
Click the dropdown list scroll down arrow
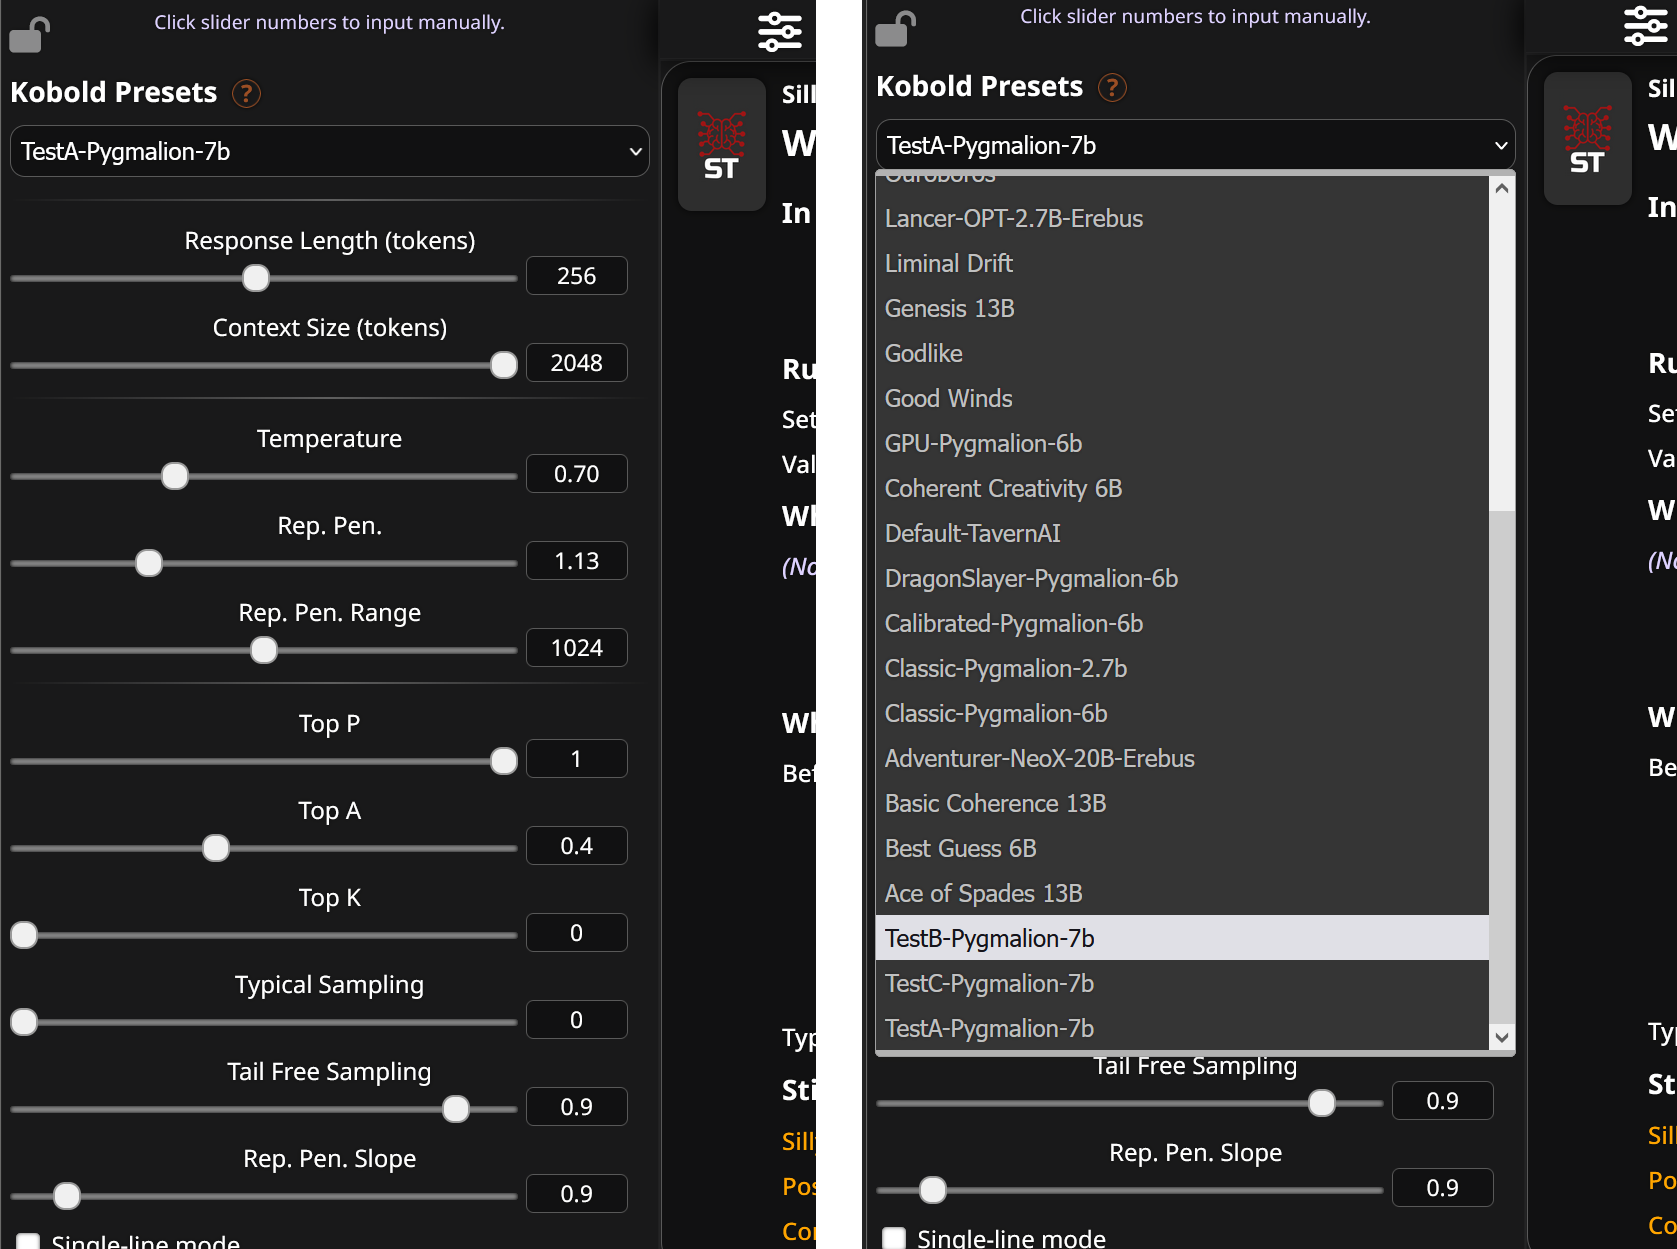tap(1501, 1037)
